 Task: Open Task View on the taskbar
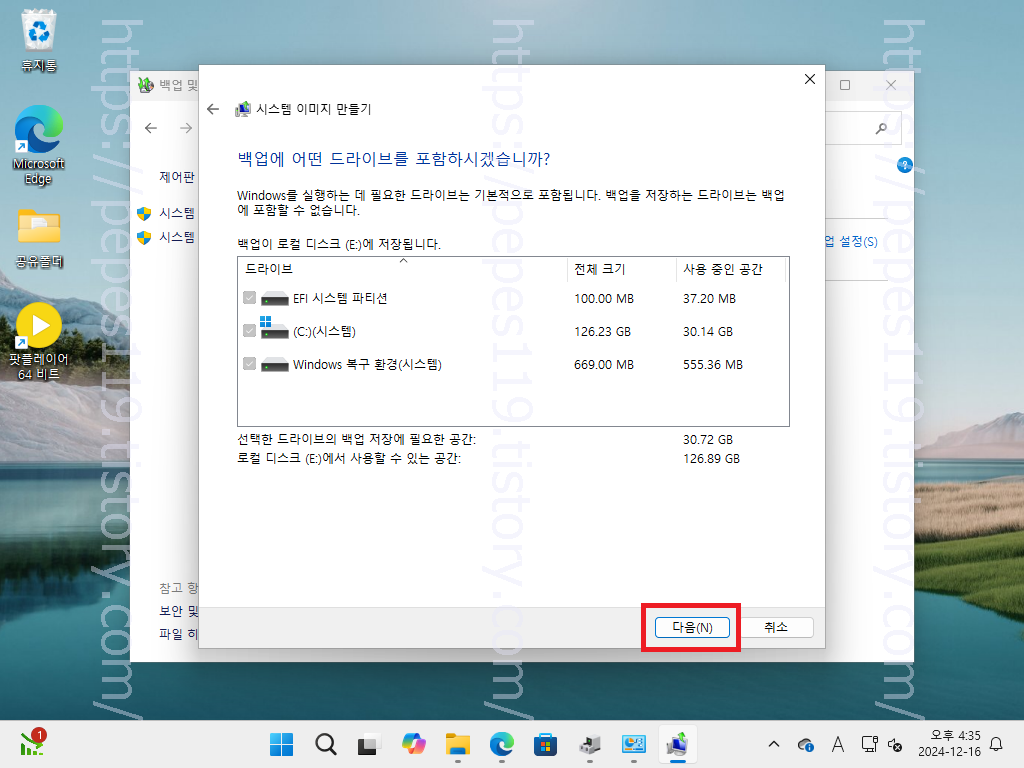tap(369, 744)
